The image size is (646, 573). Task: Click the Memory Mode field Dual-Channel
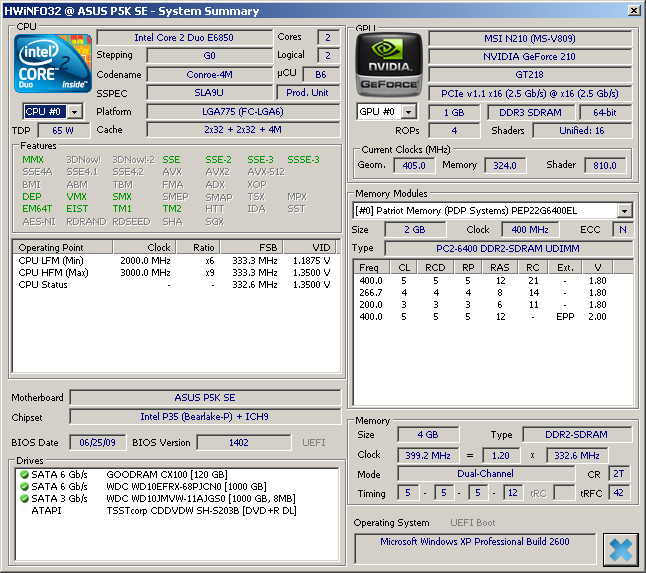point(486,474)
